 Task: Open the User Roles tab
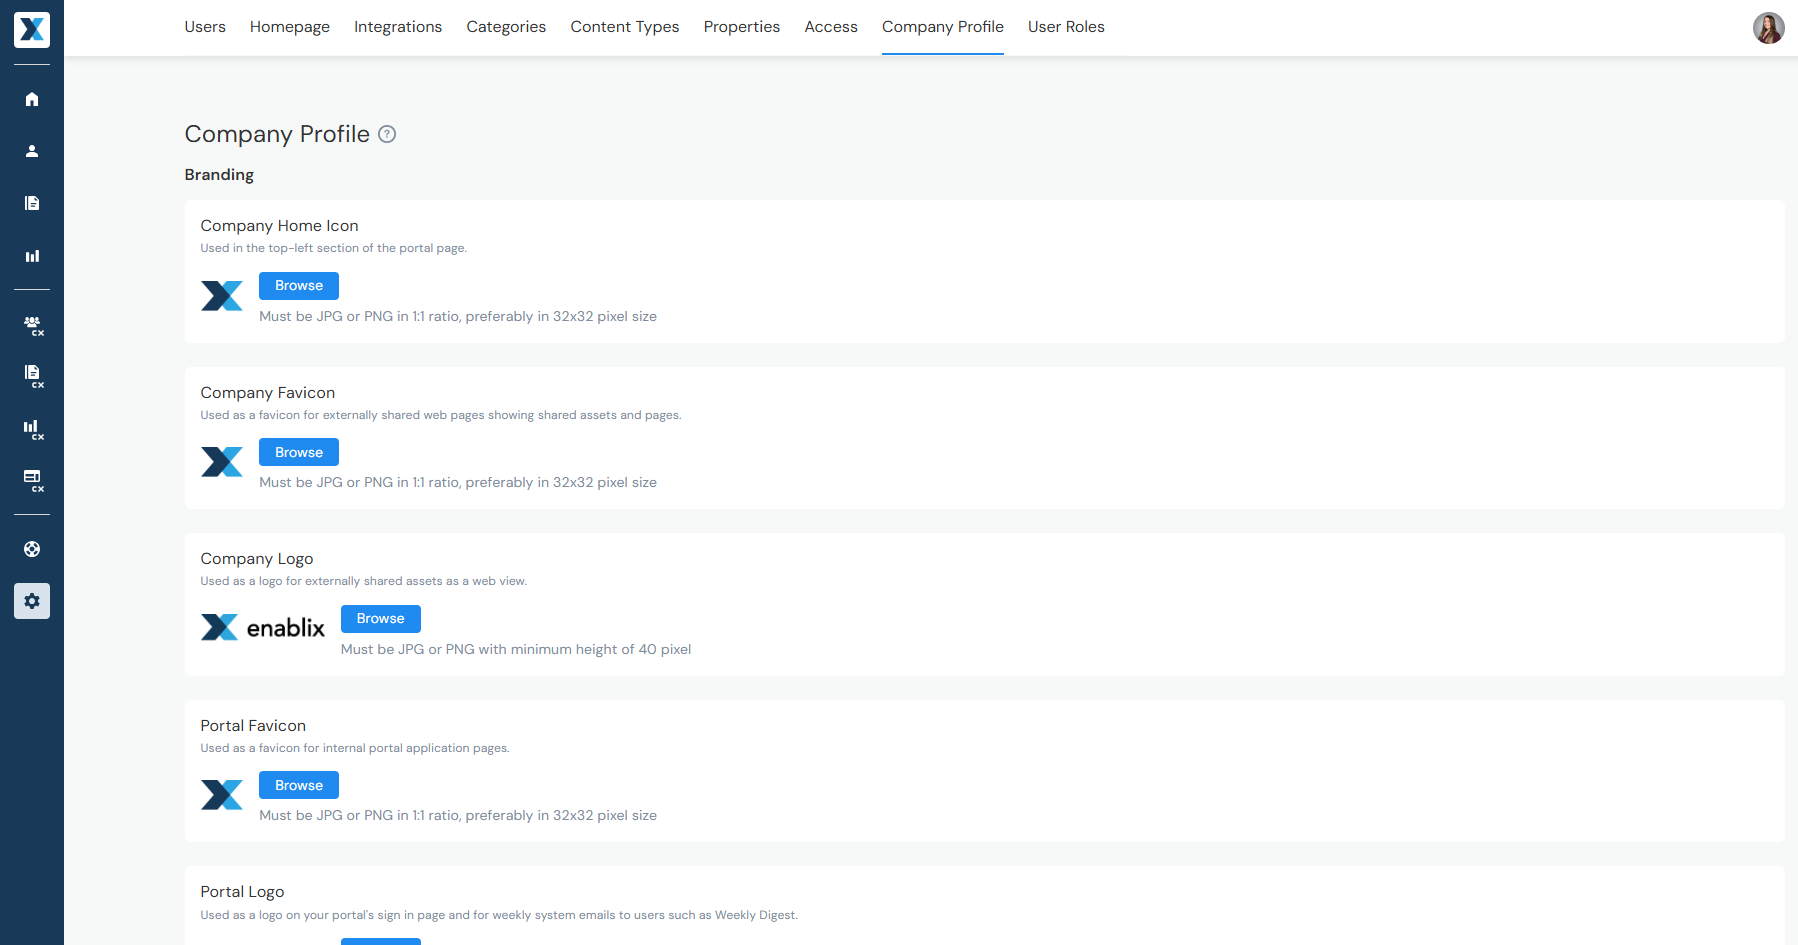point(1066,27)
